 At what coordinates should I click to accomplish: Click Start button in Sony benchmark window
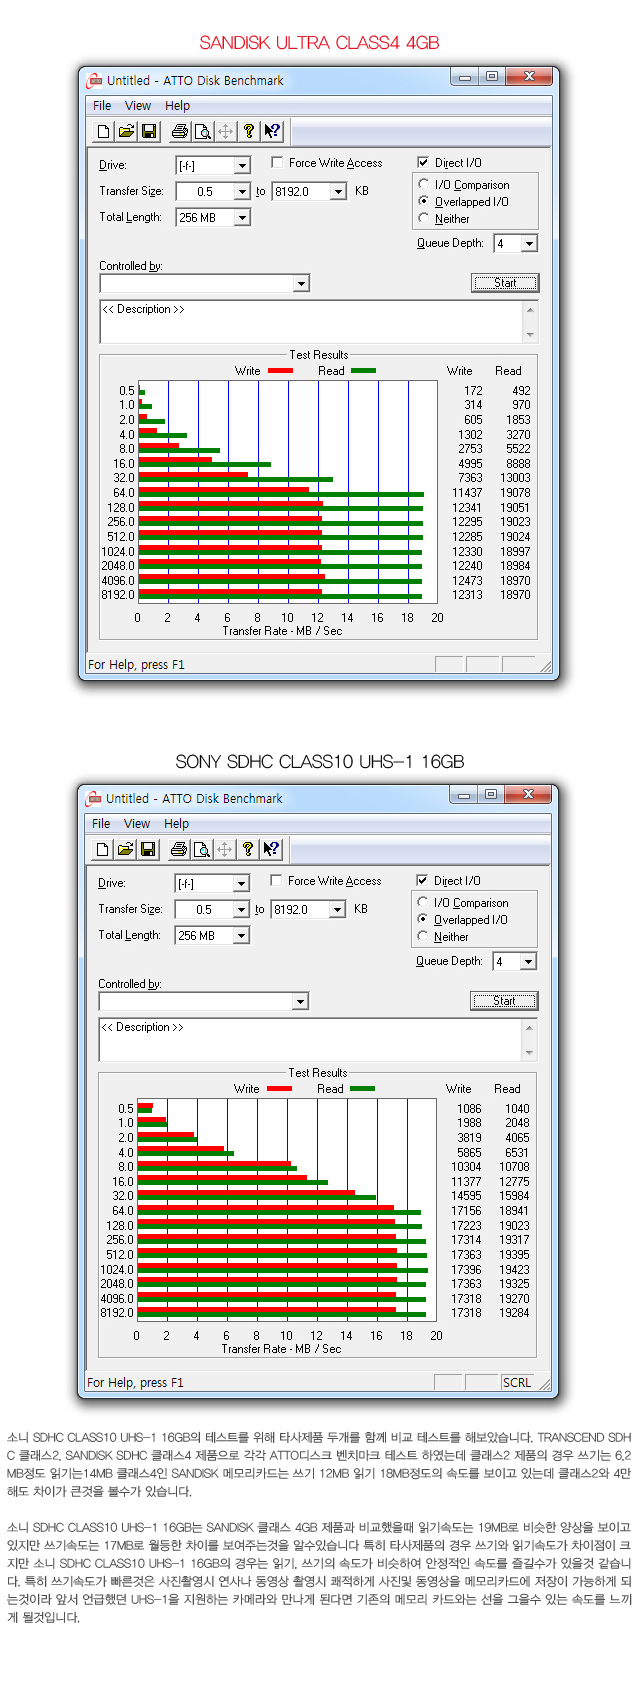point(504,1001)
